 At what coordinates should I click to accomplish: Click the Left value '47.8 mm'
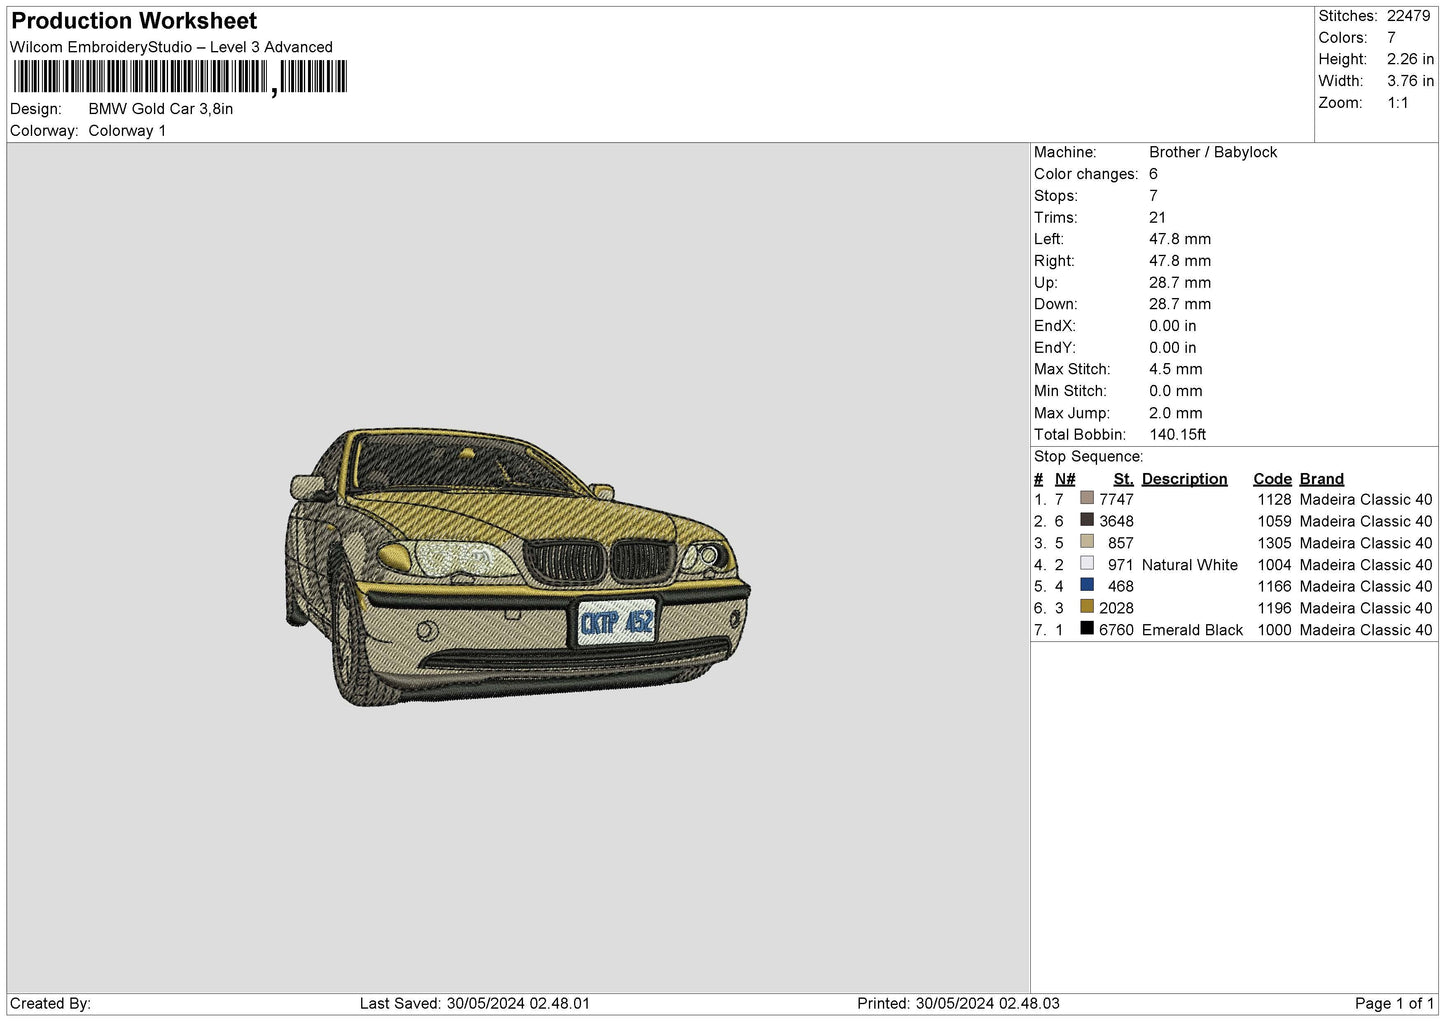click(1180, 239)
